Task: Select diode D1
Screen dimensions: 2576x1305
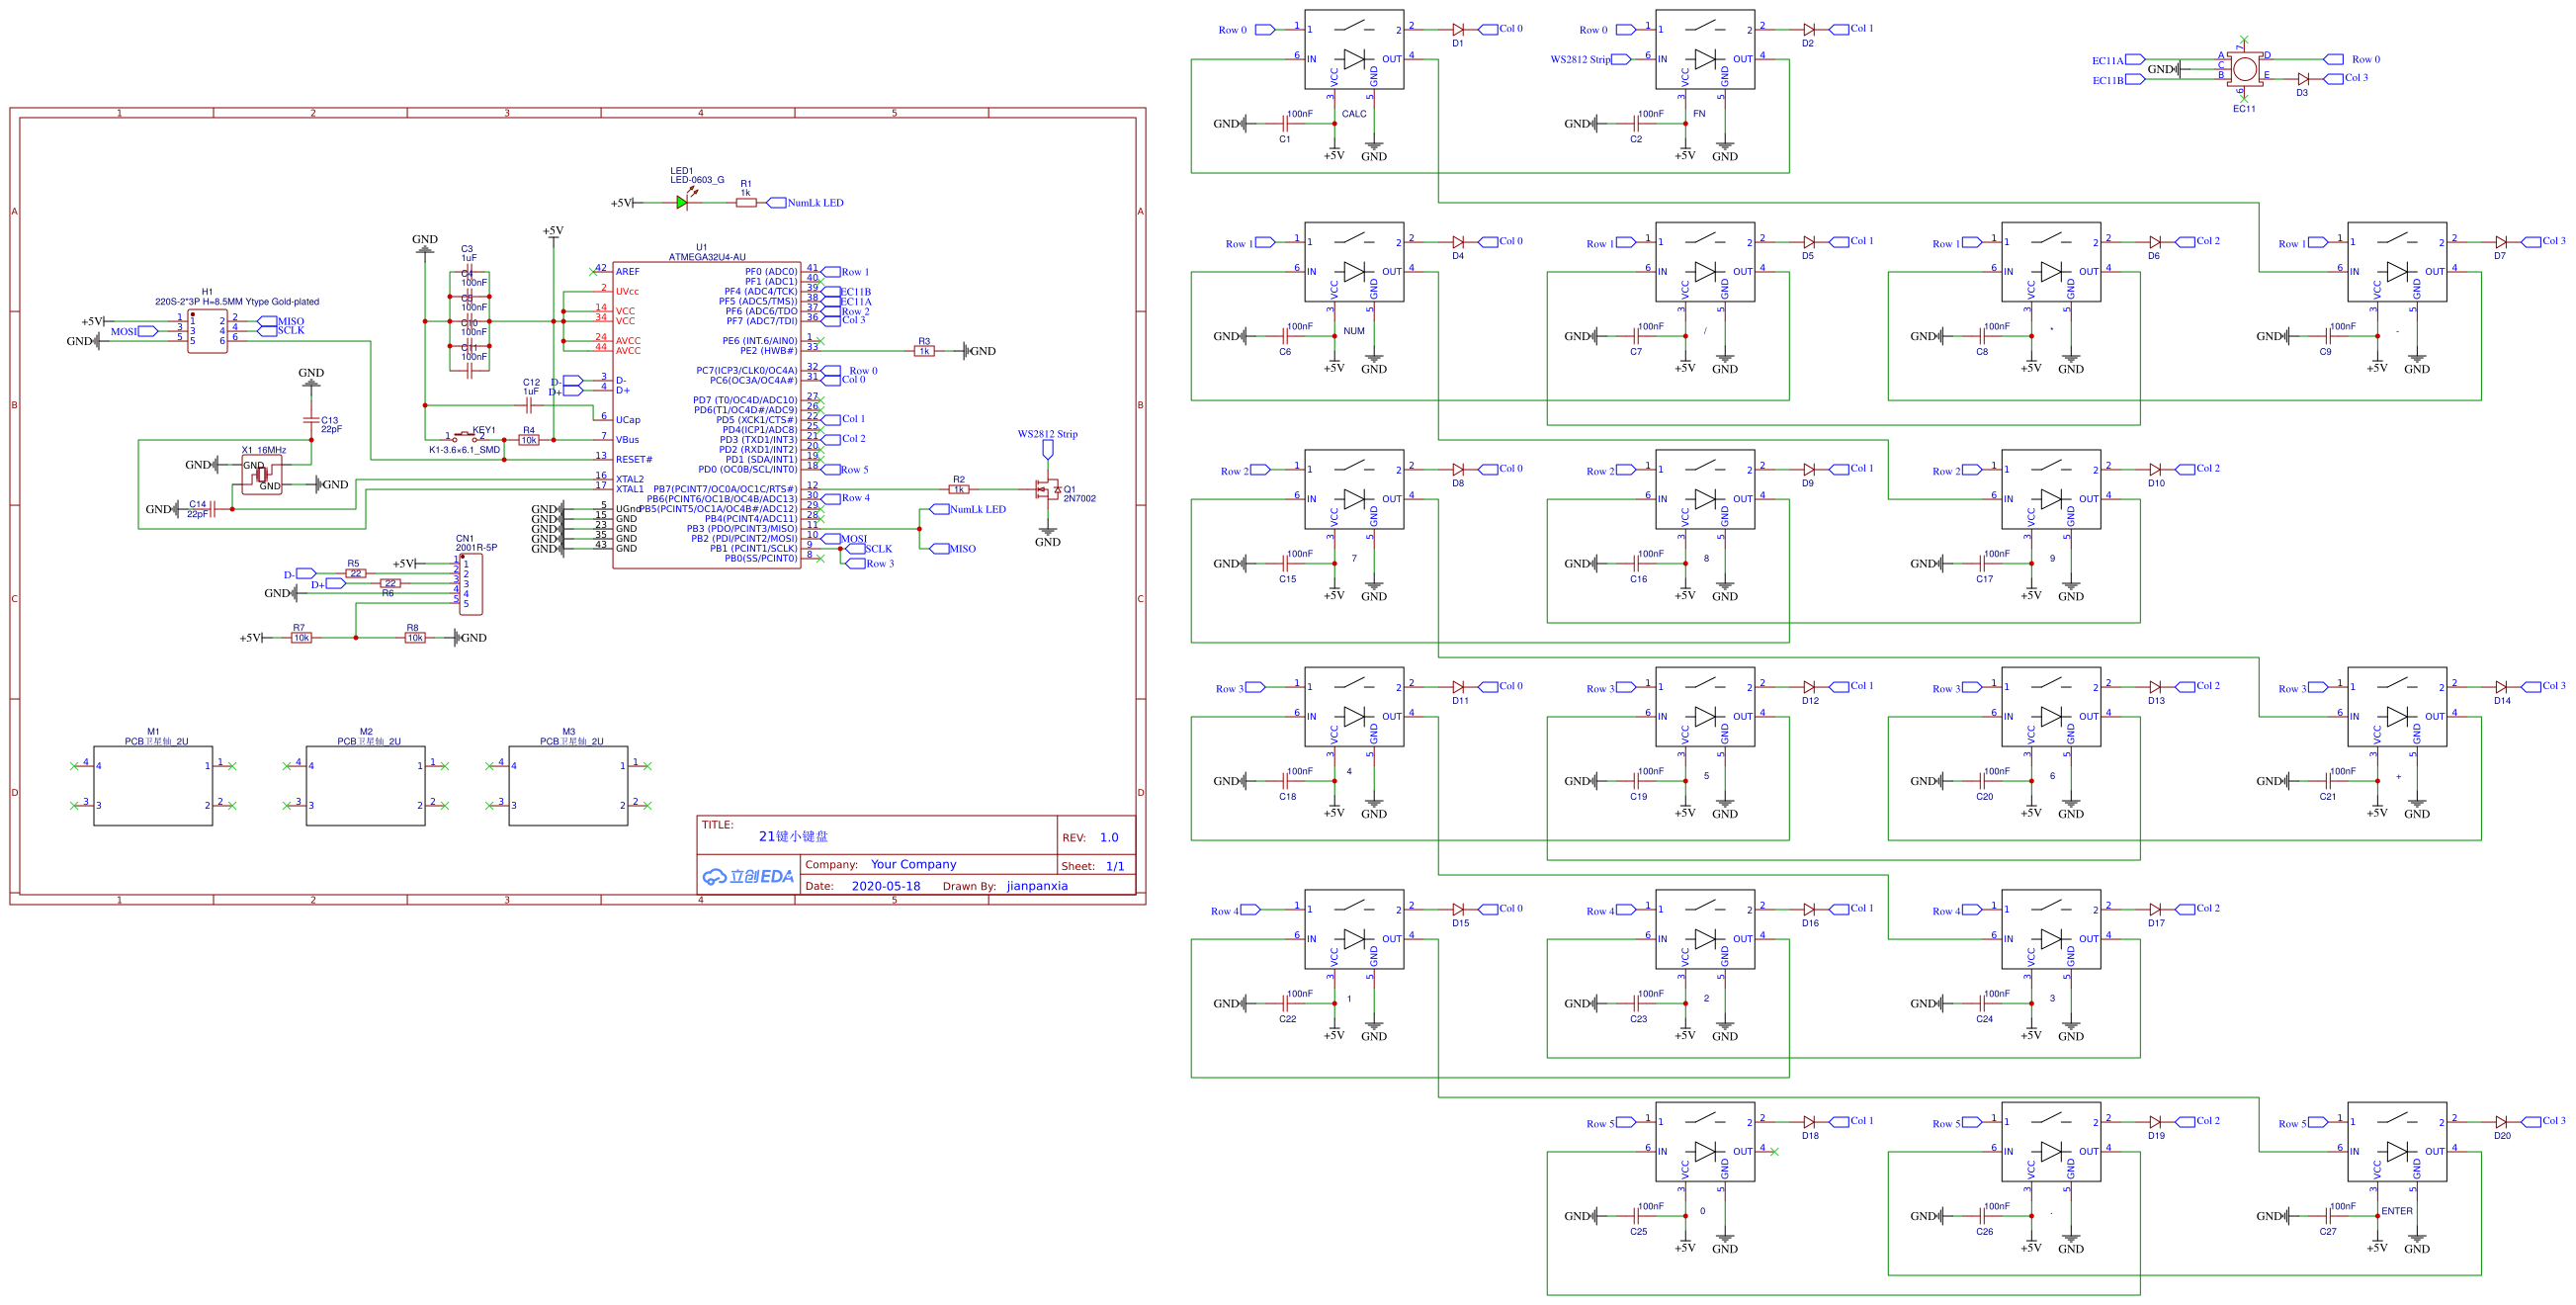Action: tap(1458, 30)
